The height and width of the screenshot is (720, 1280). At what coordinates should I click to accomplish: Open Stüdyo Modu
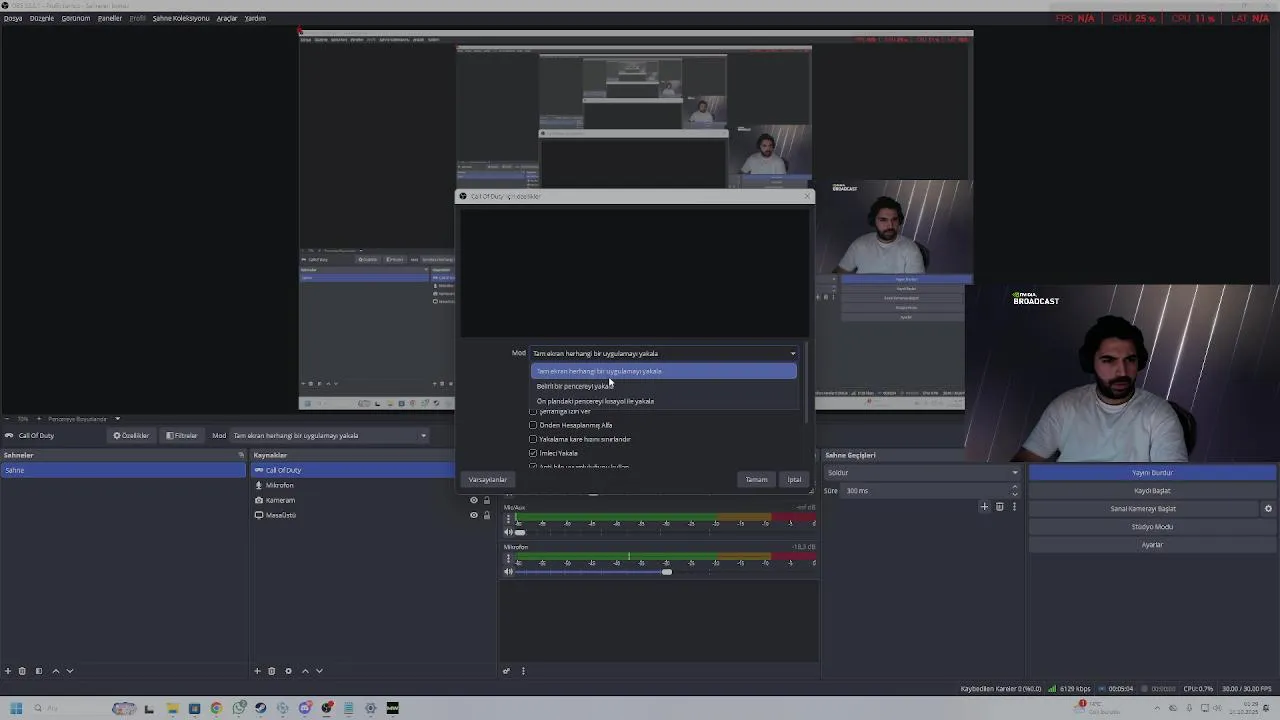(x=1152, y=526)
